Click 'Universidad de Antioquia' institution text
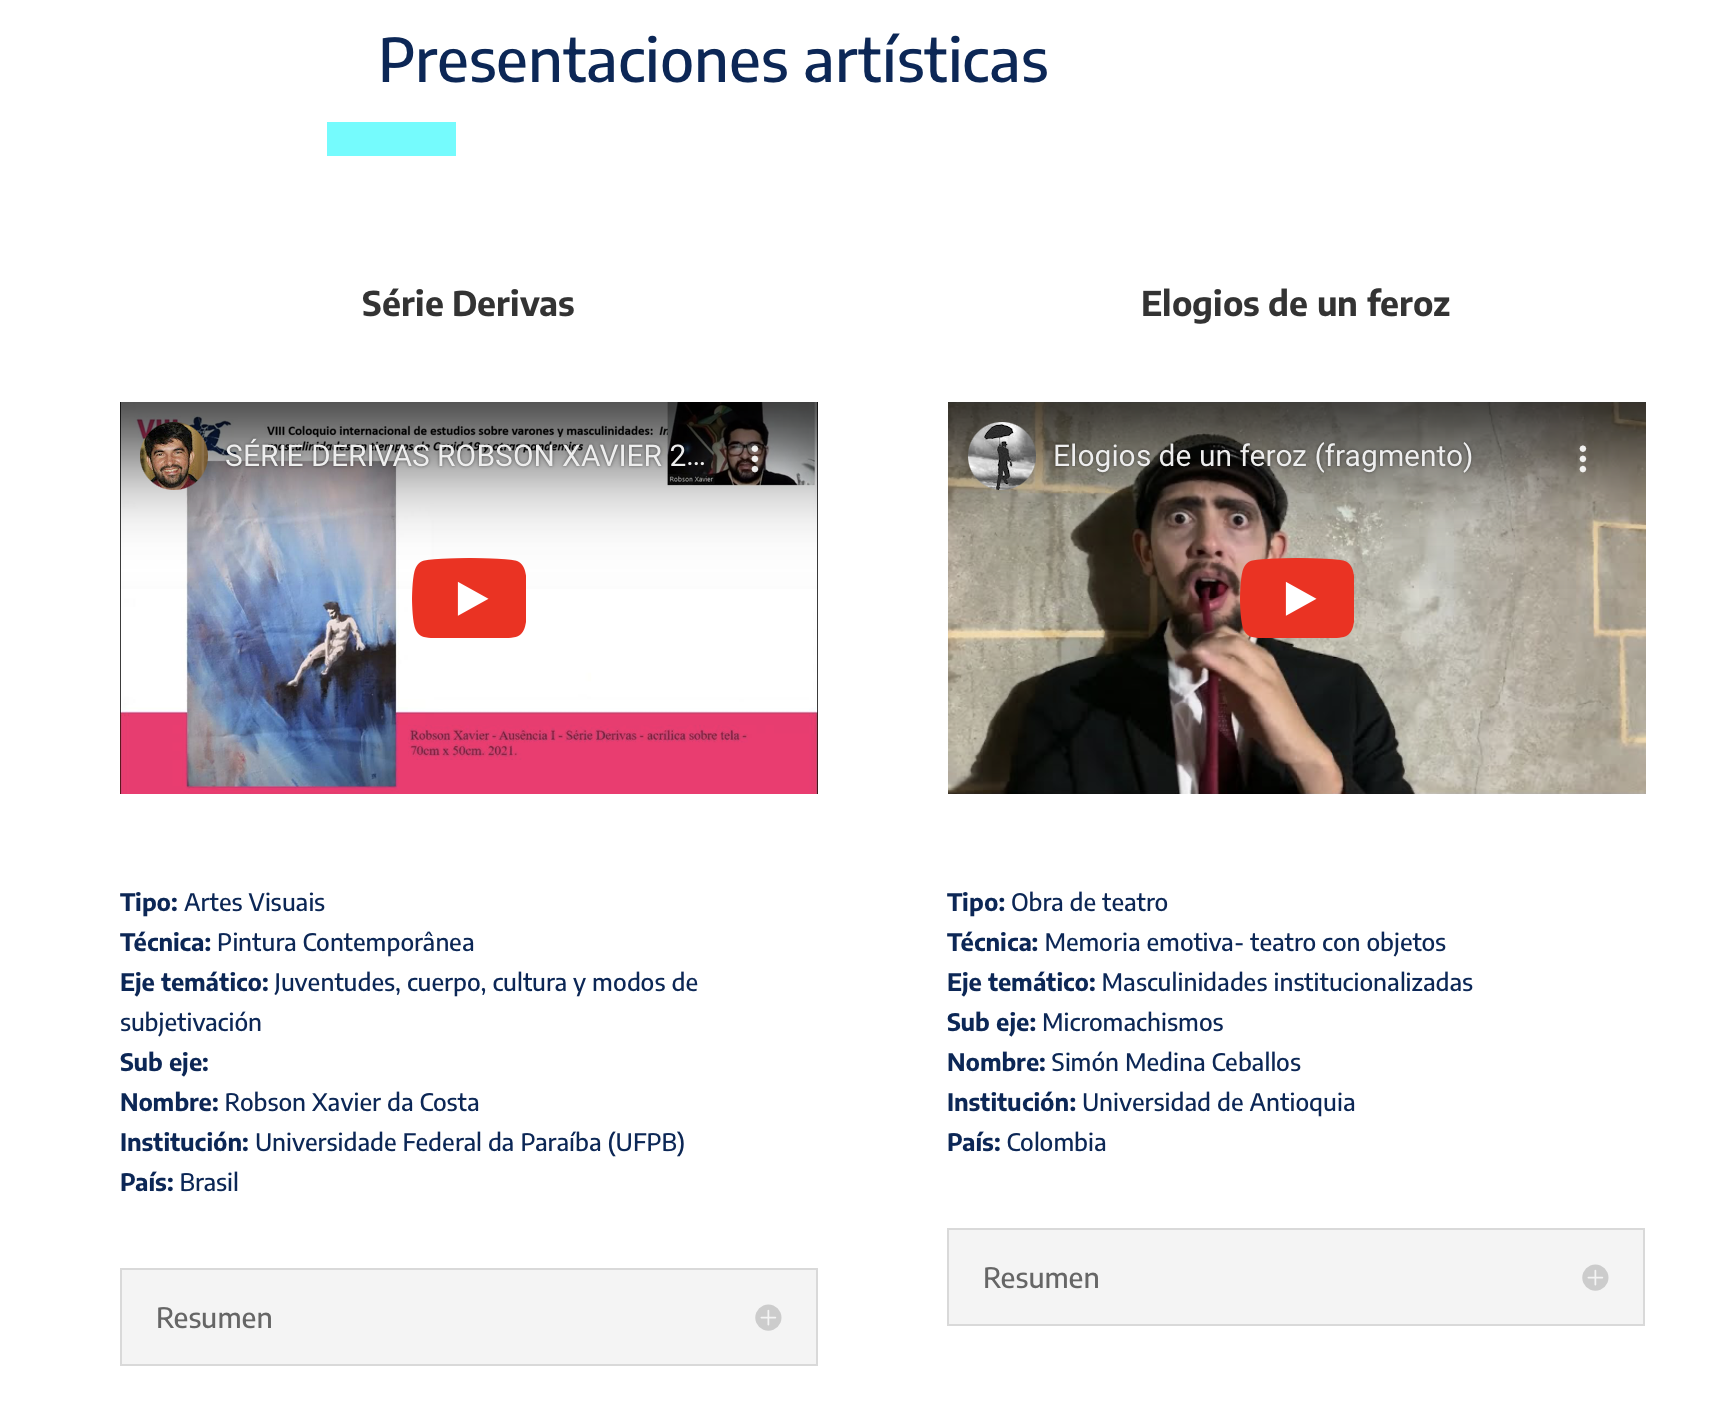The image size is (1722, 1402). (1218, 1102)
